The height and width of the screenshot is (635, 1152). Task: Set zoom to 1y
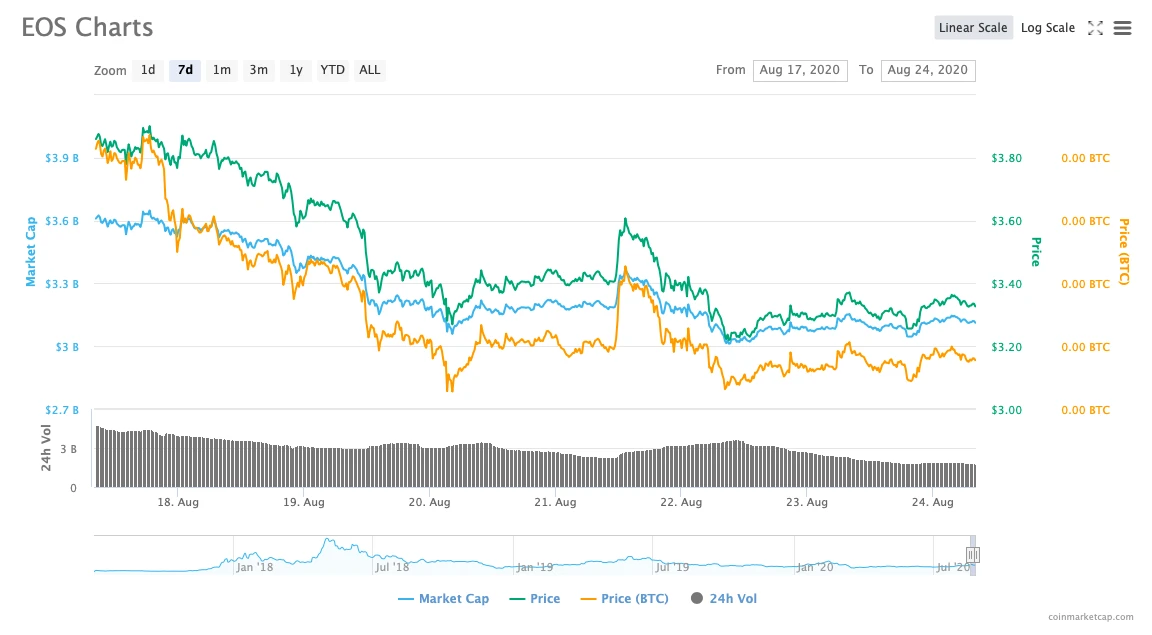pos(296,70)
